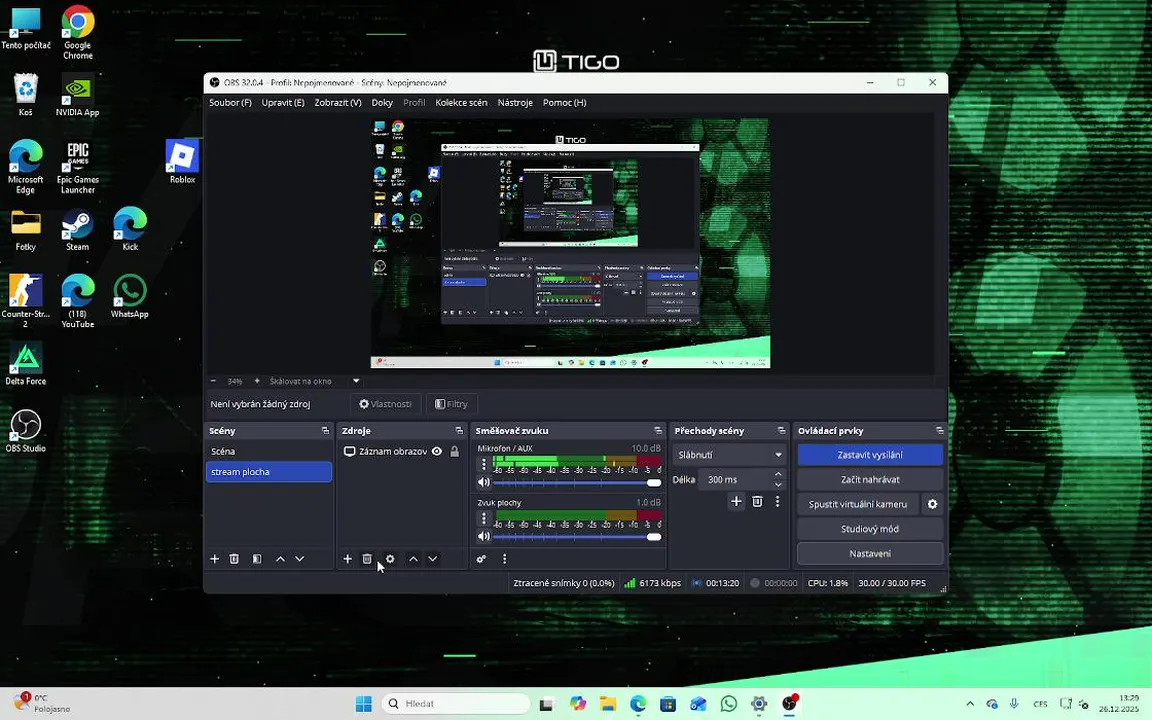Screen dimensions: 1152x720
Task: Click the Hledat taskbar search box
Action: click(456, 704)
